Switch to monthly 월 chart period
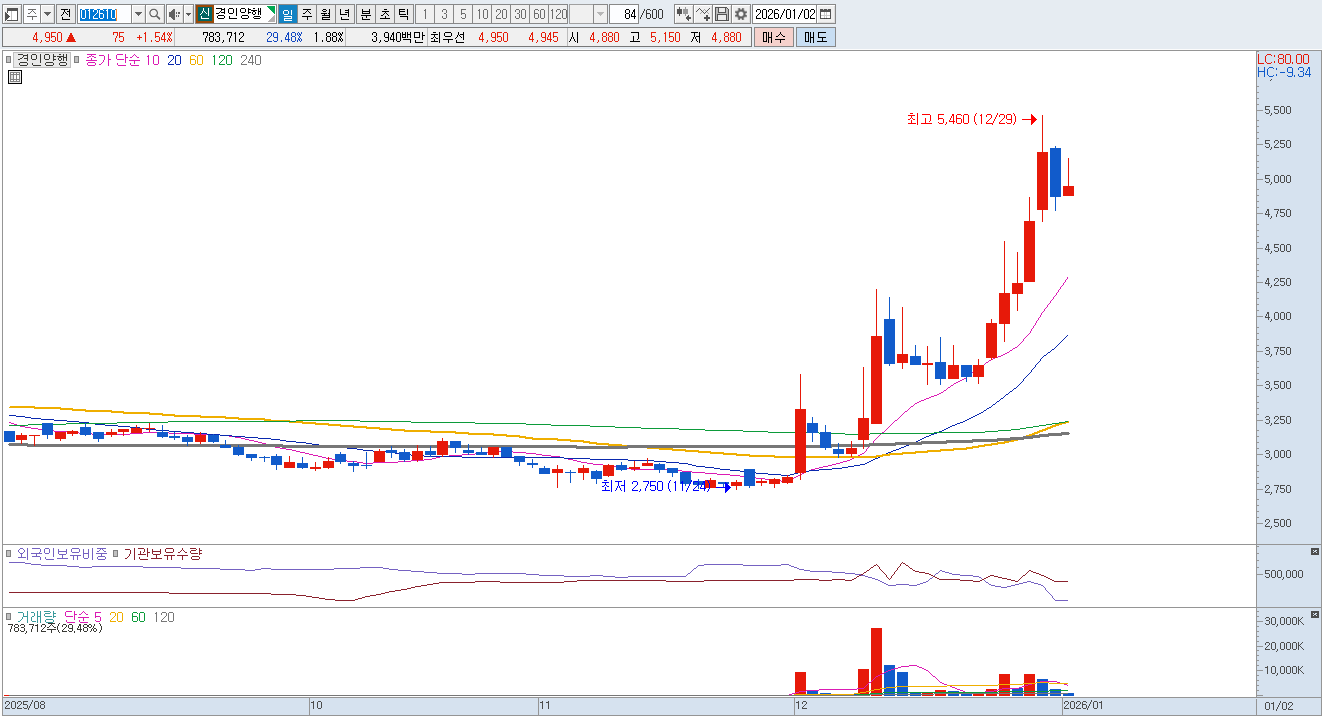Screen dimensions: 1322x716 [x=326, y=14]
